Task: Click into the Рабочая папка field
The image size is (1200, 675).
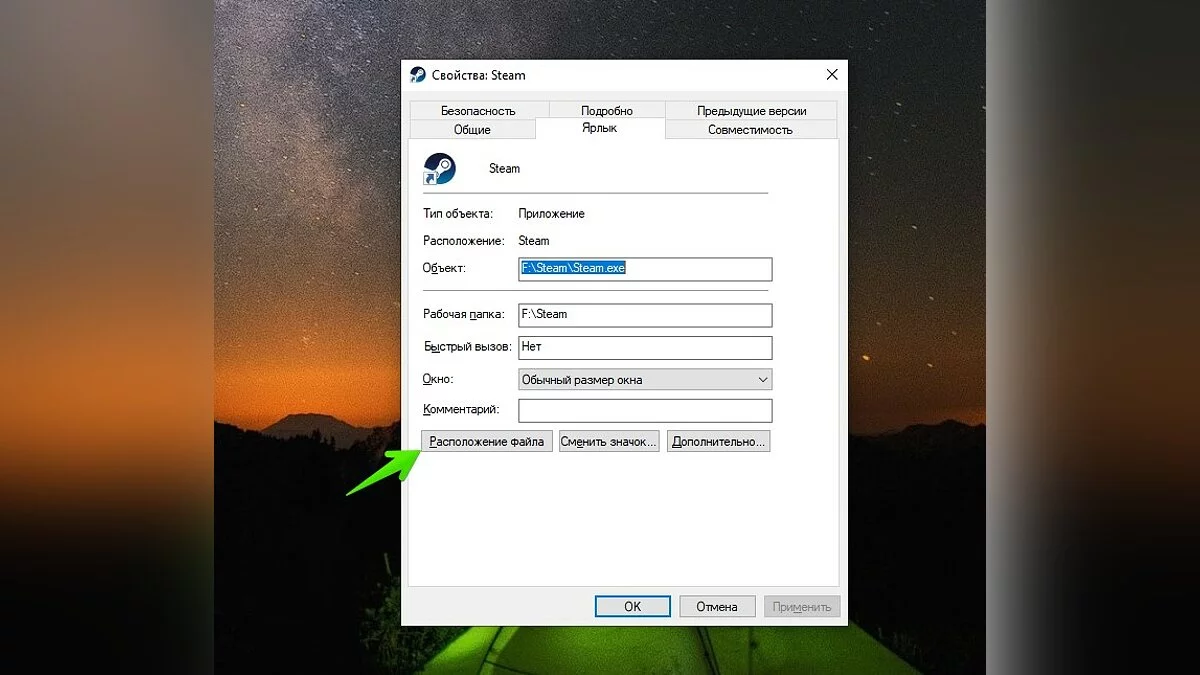Action: click(645, 315)
